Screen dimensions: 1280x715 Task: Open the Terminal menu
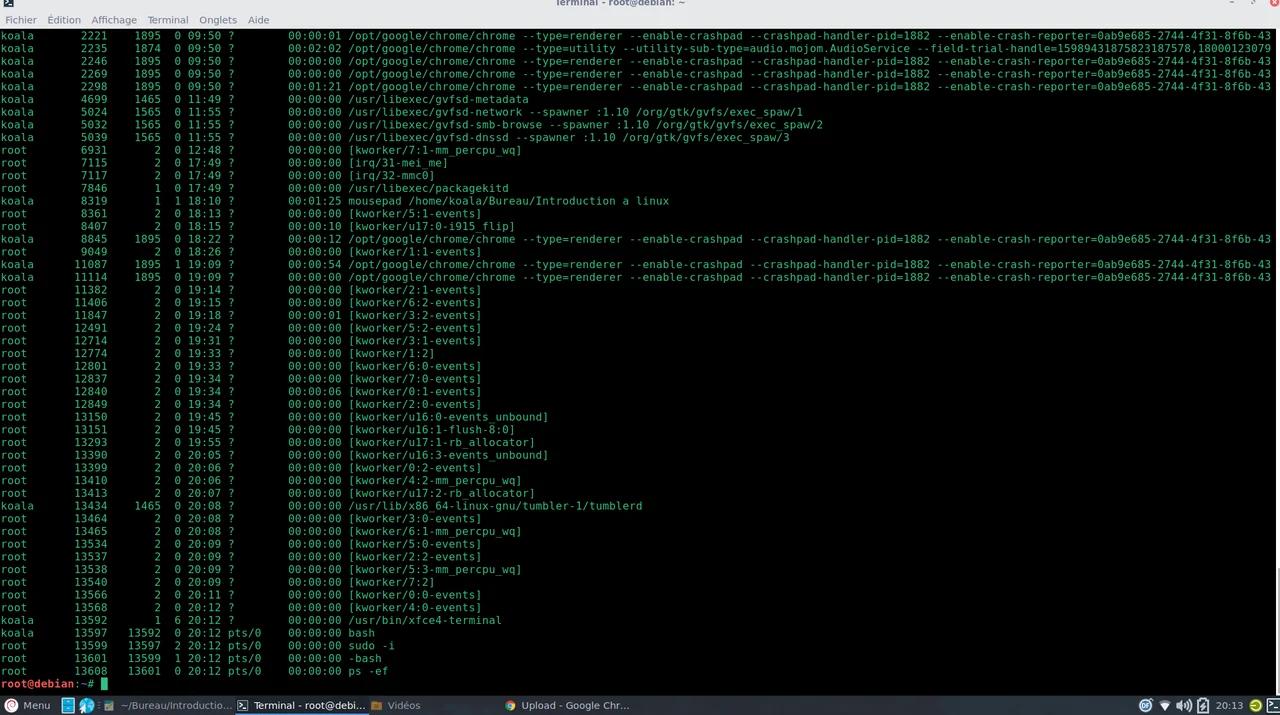(167, 19)
